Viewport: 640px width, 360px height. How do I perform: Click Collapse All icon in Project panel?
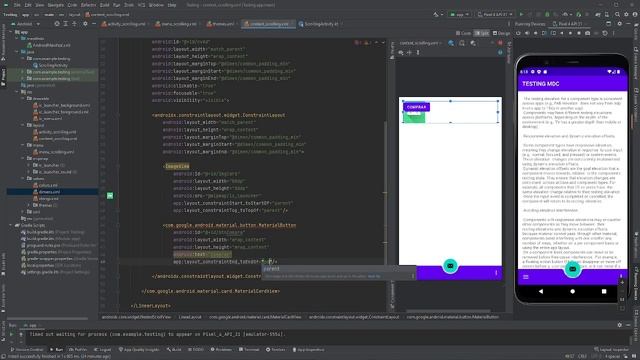(74, 24)
